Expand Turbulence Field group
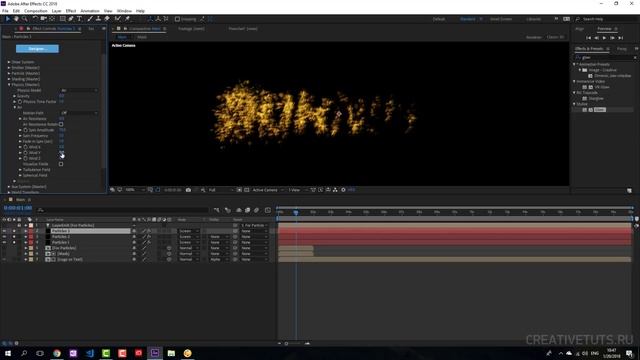The image size is (640, 360). 20,169
